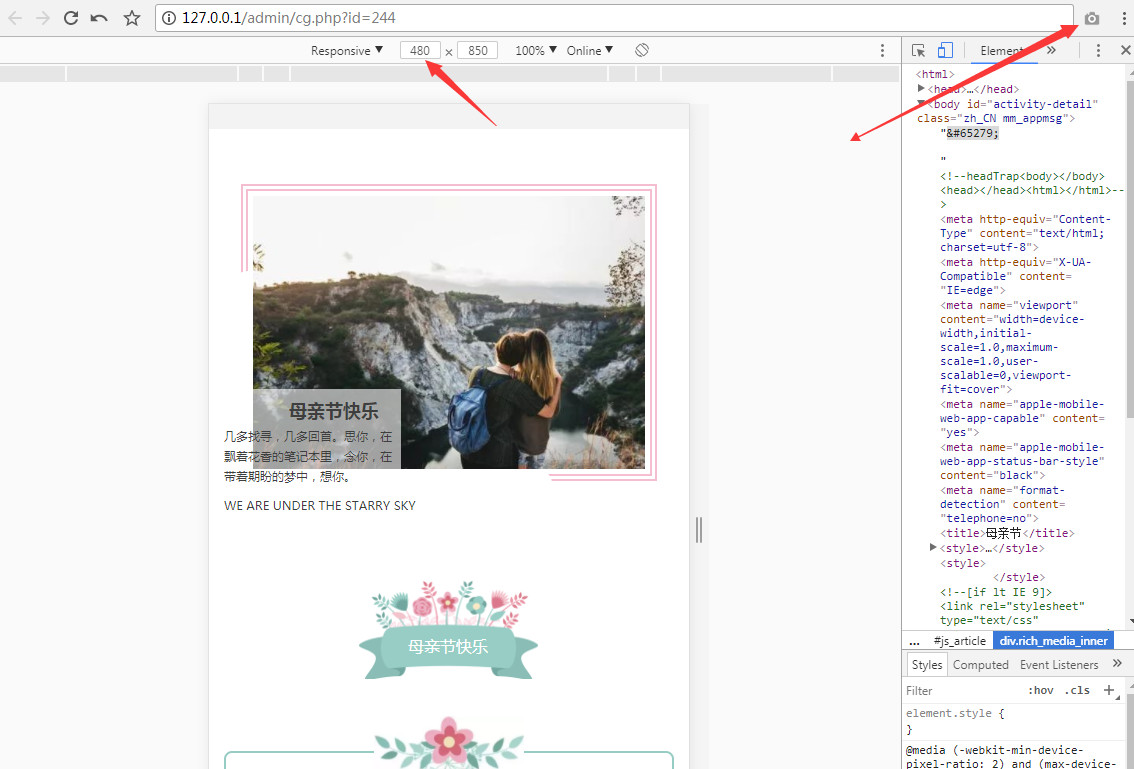The image size is (1134, 769).
Task: Select the X-UA-Compatible meta tag
Action: (x=1016, y=276)
